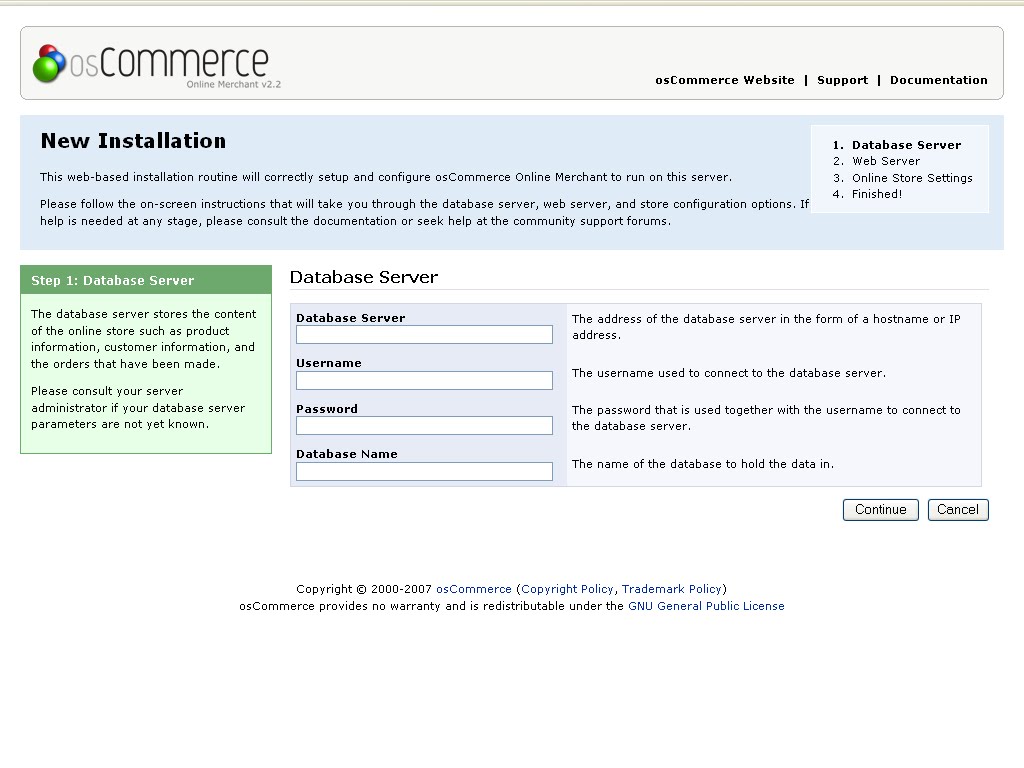Open the Copyright Policy link
The height and width of the screenshot is (768, 1024).
point(567,589)
